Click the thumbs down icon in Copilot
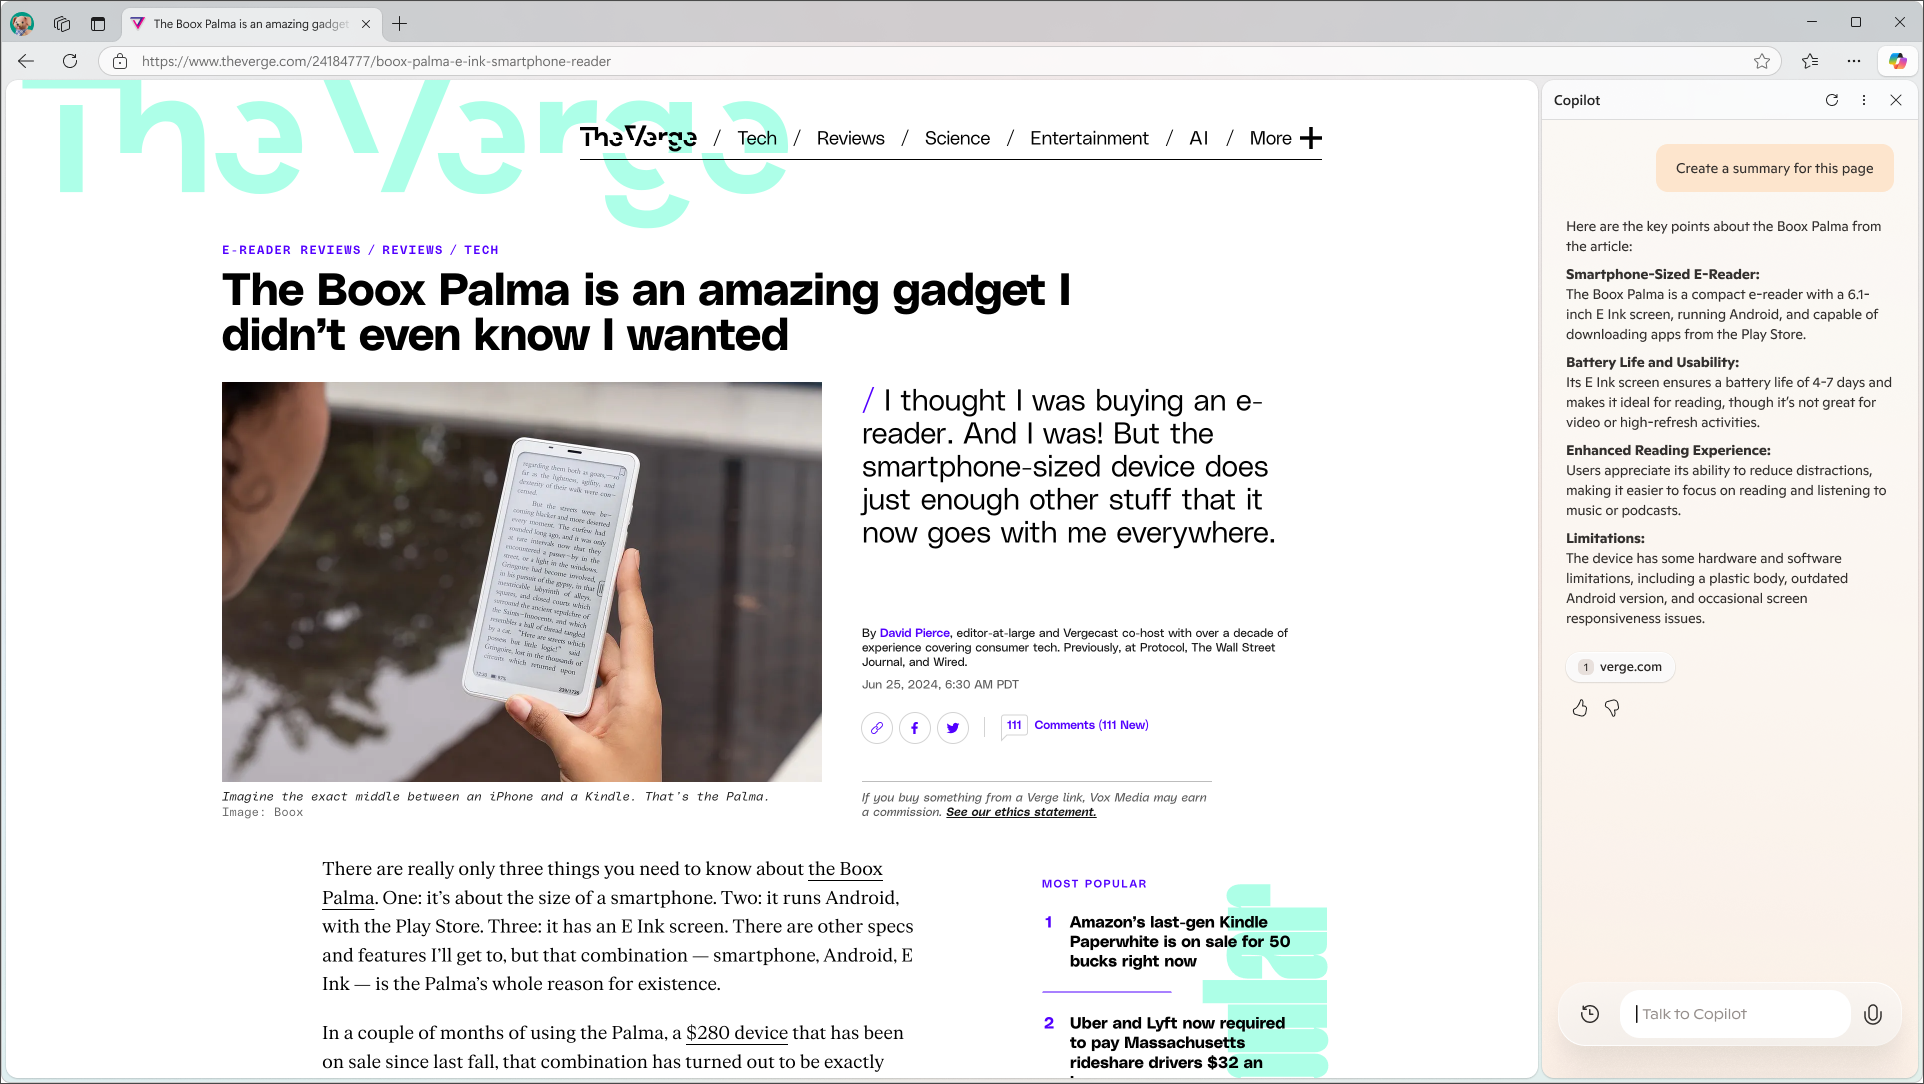Image resolution: width=1924 pixels, height=1084 pixels. pyautogui.click(x=1611, y=709)
